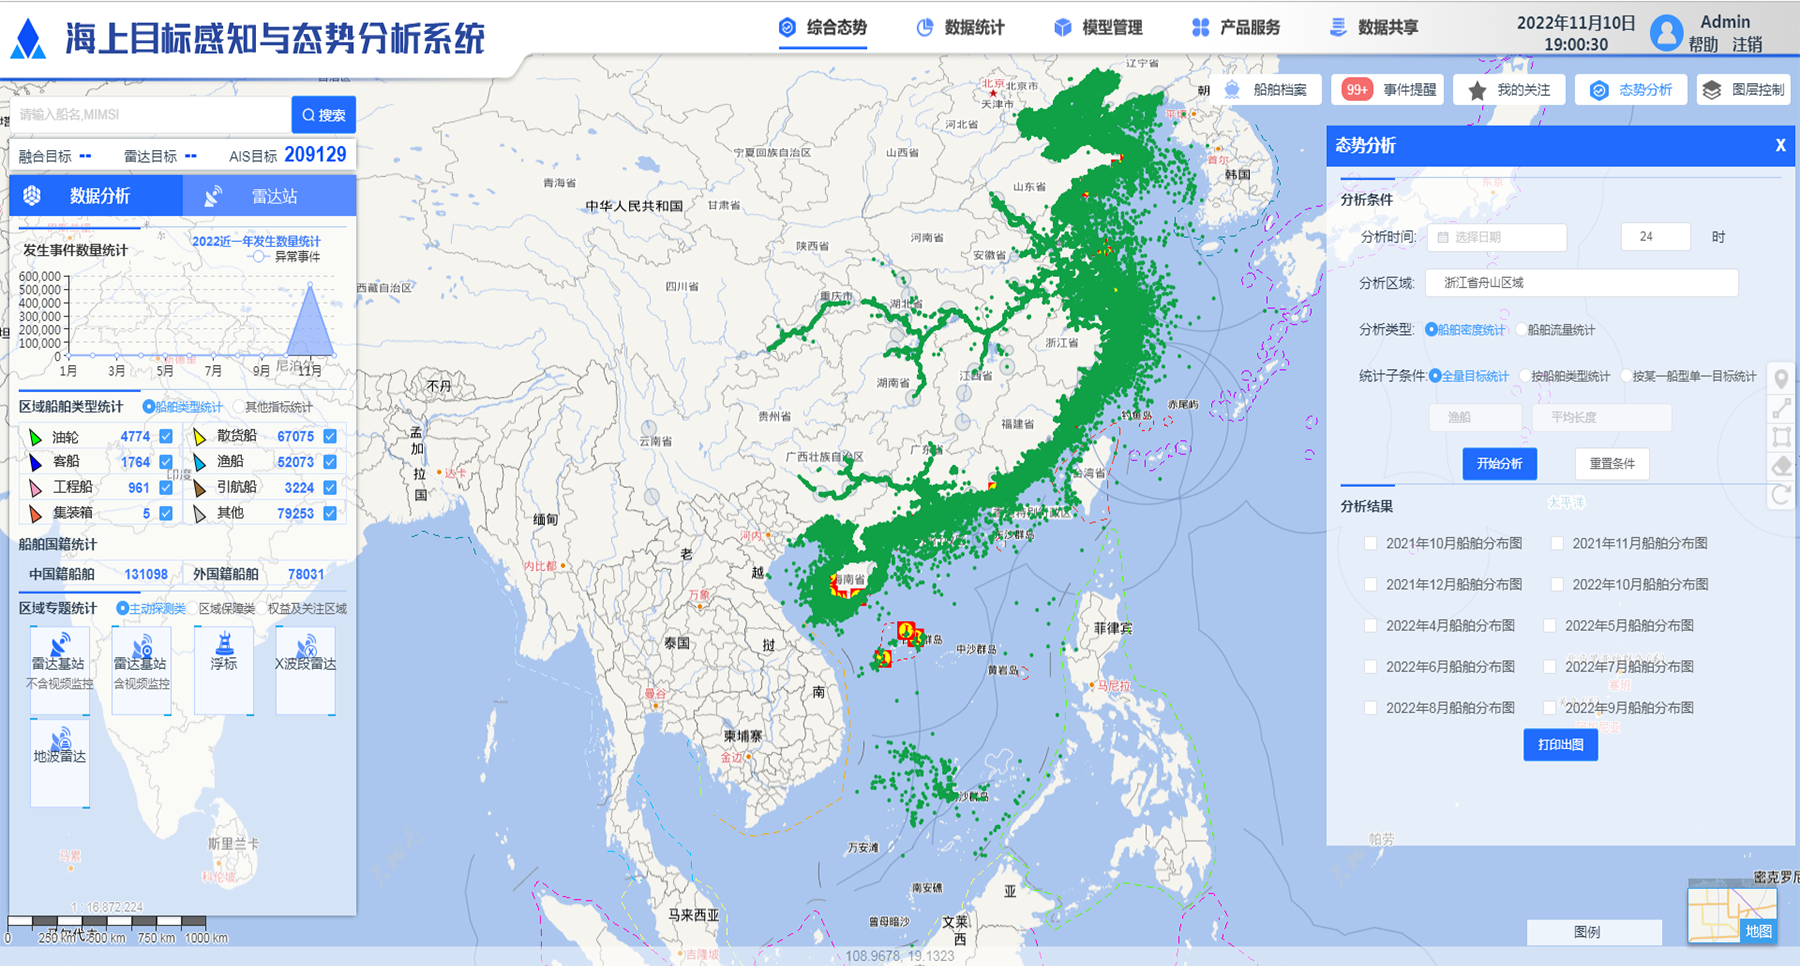This screenshot has width=1800, height=966.
Task: Open the 24 hour selector field
Action: click(x=1655, y=237)
